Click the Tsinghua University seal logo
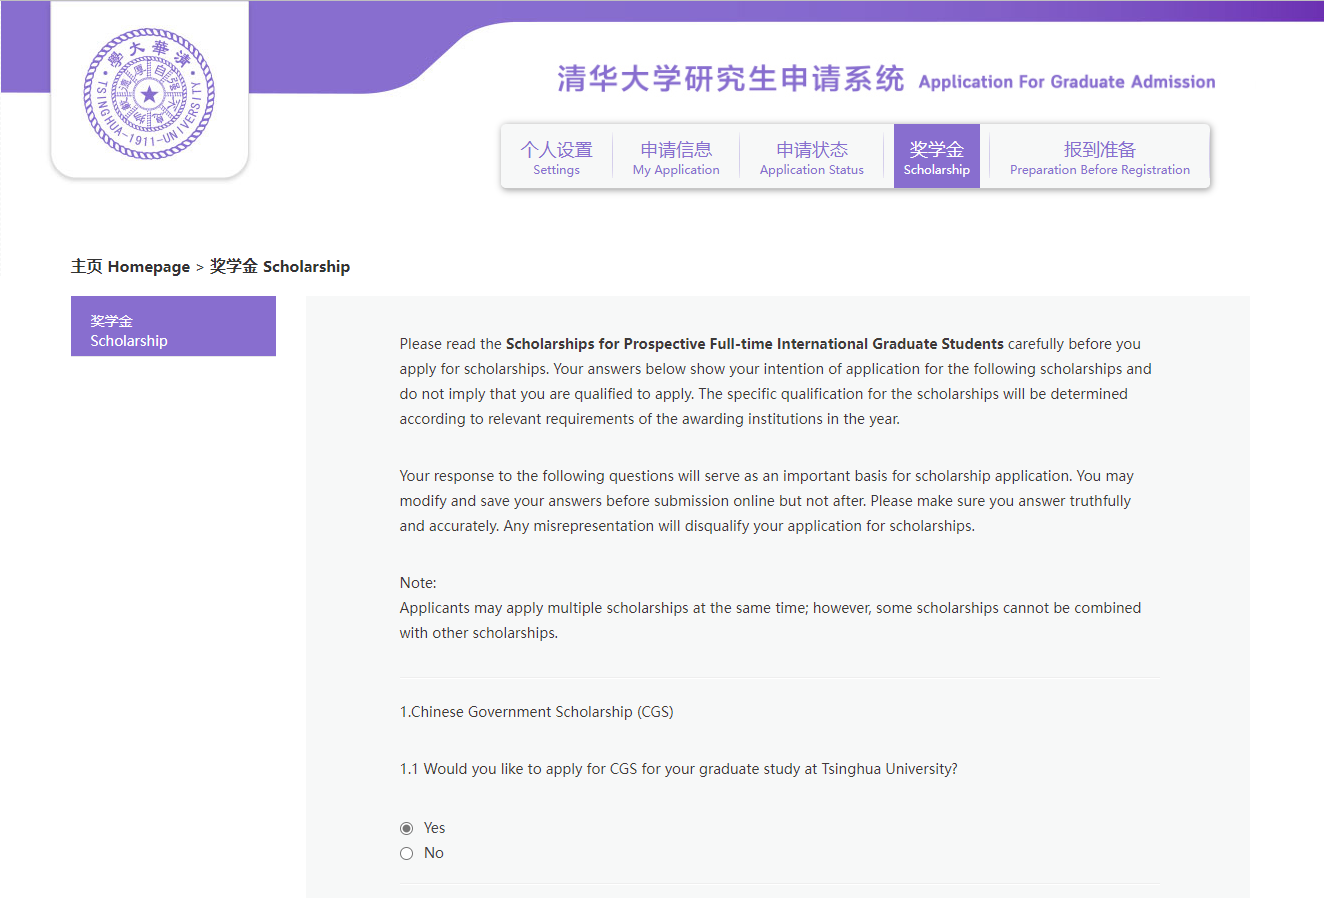Image resolution: width=1324 pixels, height=898 pixels. coord(149,94)
